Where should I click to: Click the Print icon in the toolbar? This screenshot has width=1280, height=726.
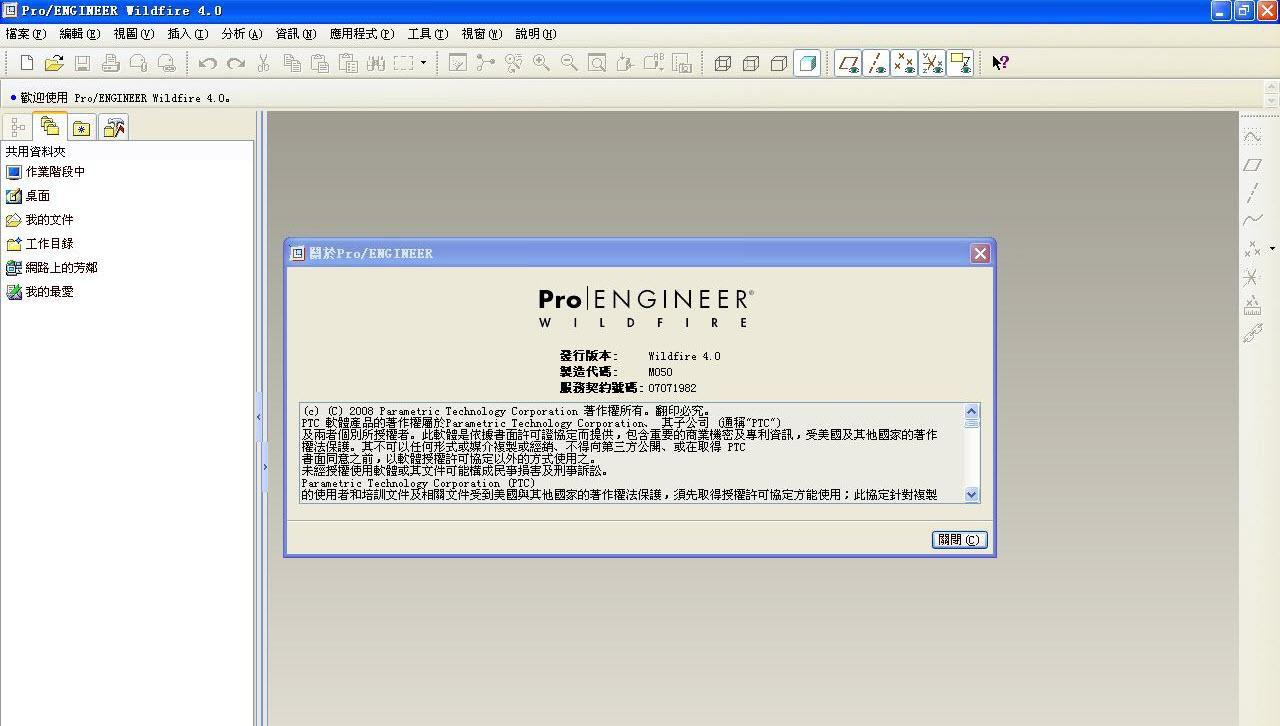coord(111,63)
